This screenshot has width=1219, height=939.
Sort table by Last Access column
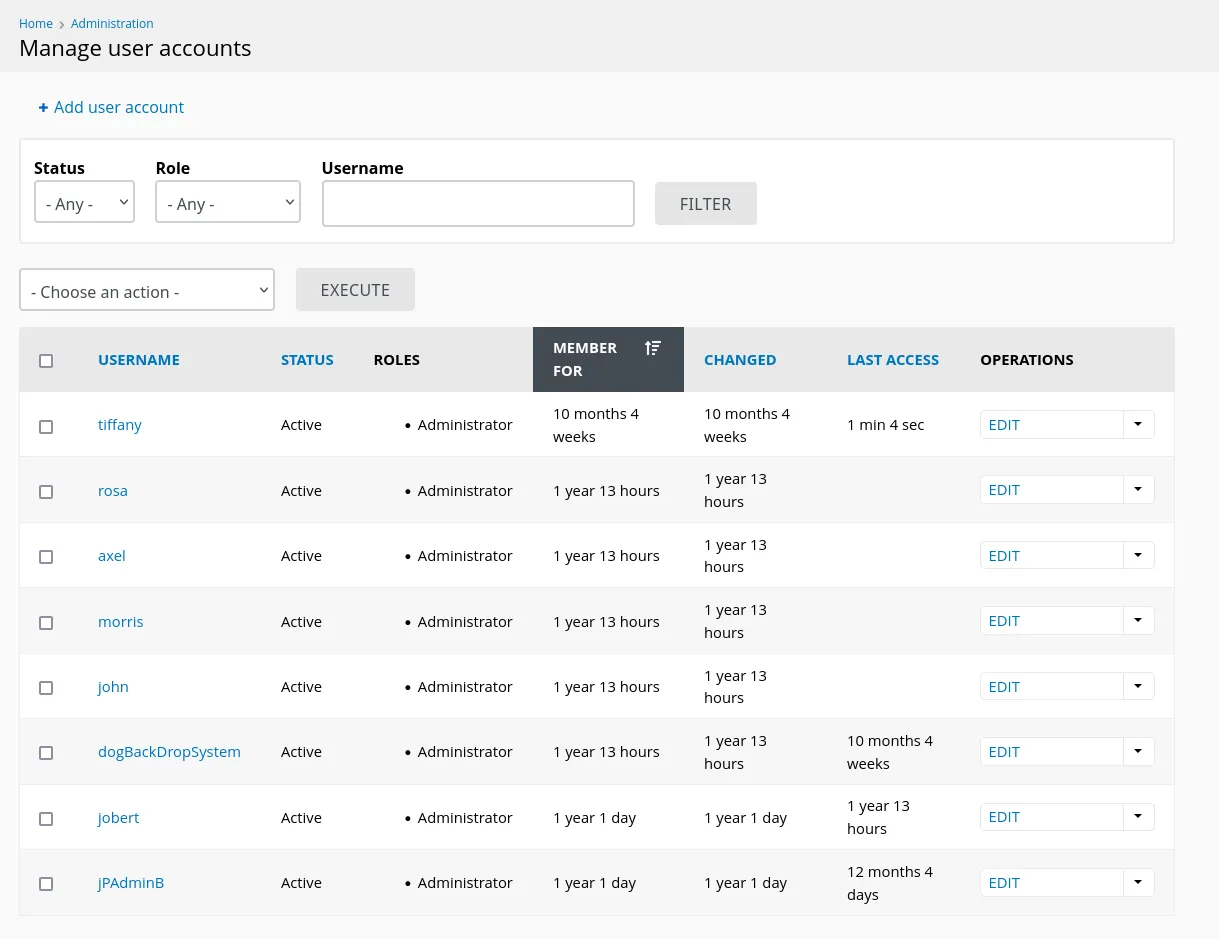(x=892, y=360)
